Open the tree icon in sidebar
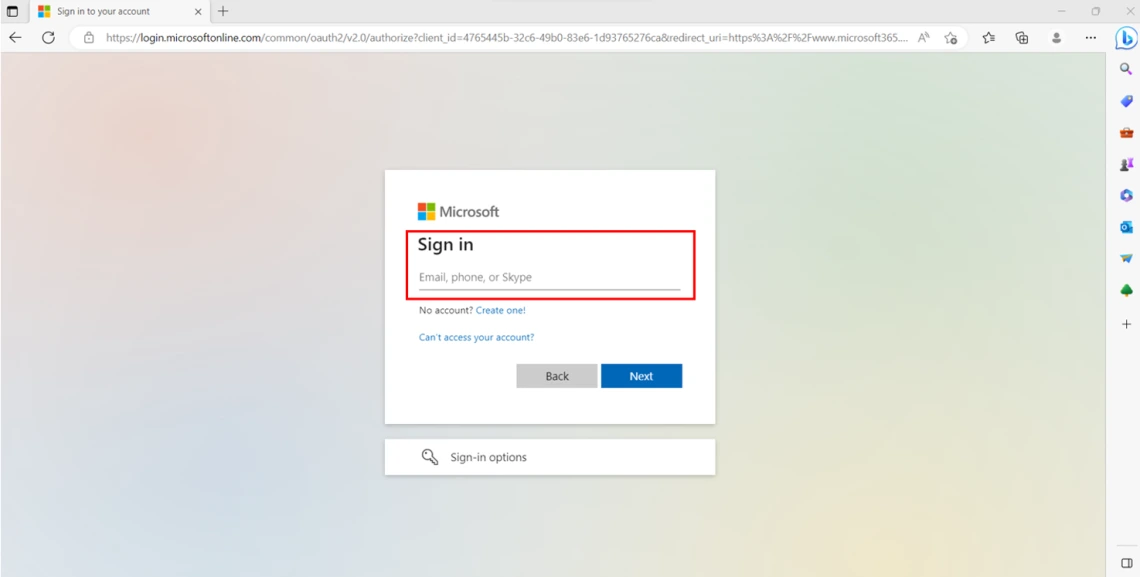Screen dimensions: 1140x577 click(x=1126, y=291)
